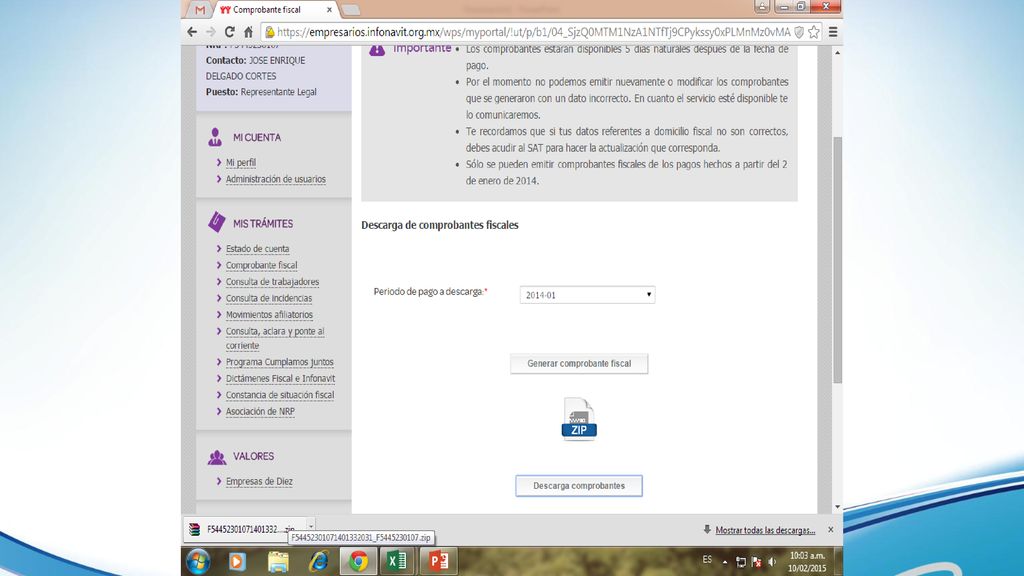
Task: Click the shield icon in the address bar
Action: 799,32
